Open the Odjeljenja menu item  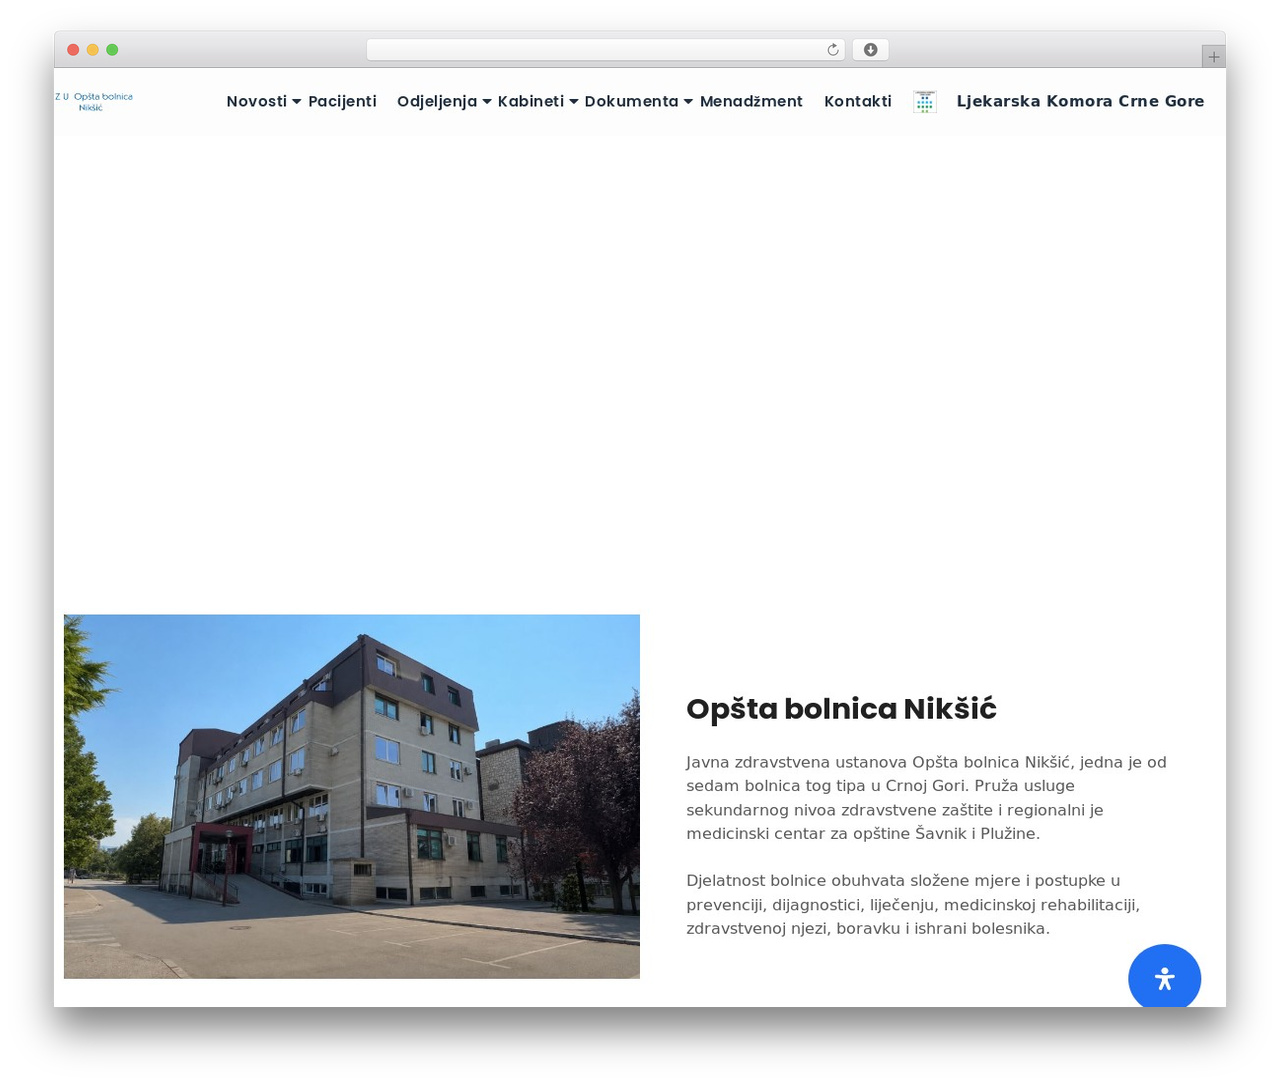point(437,101)
